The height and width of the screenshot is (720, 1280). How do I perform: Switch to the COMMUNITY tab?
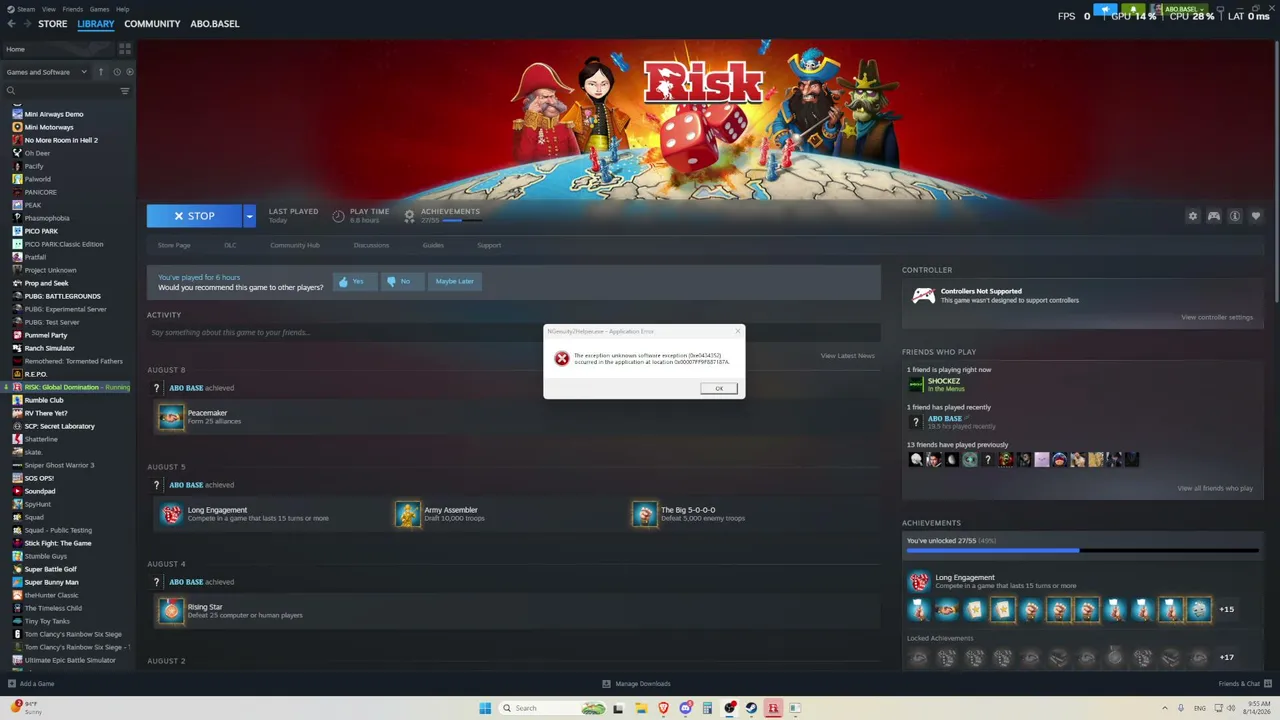click(152, 24)
